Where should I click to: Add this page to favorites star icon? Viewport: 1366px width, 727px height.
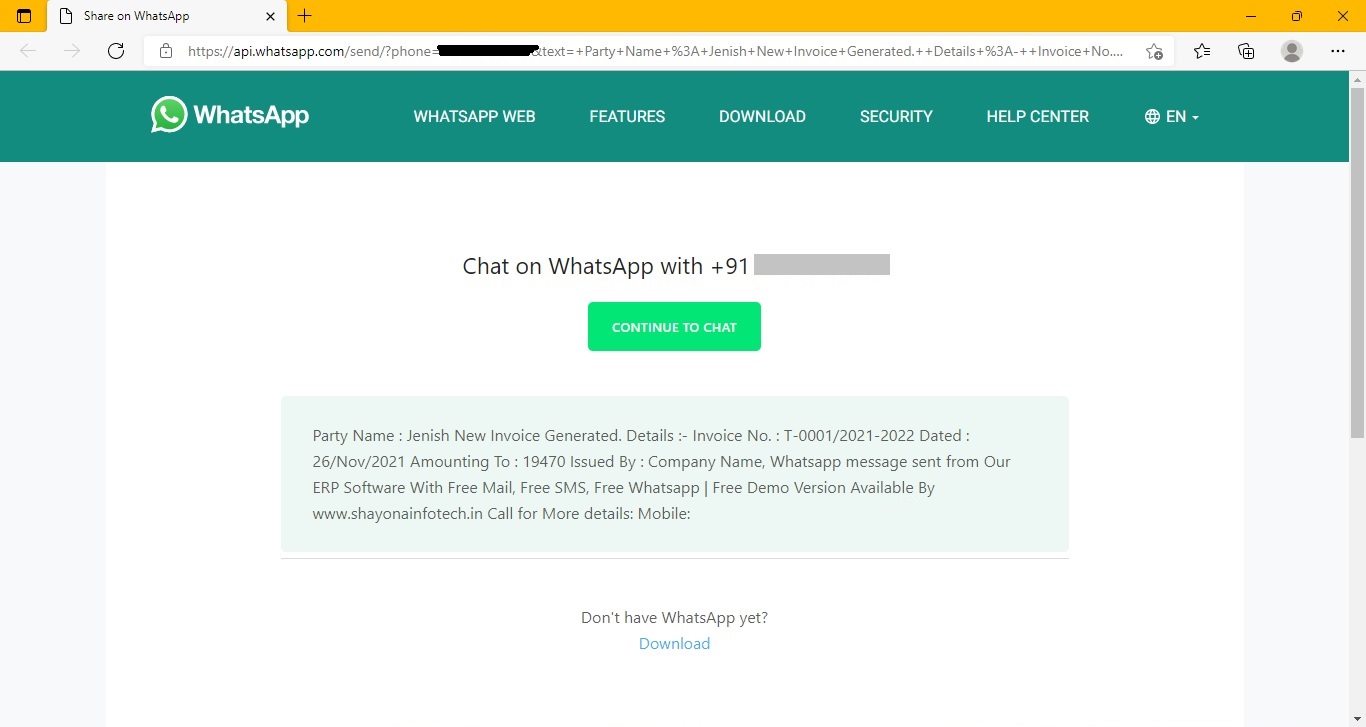[1154, 51]
